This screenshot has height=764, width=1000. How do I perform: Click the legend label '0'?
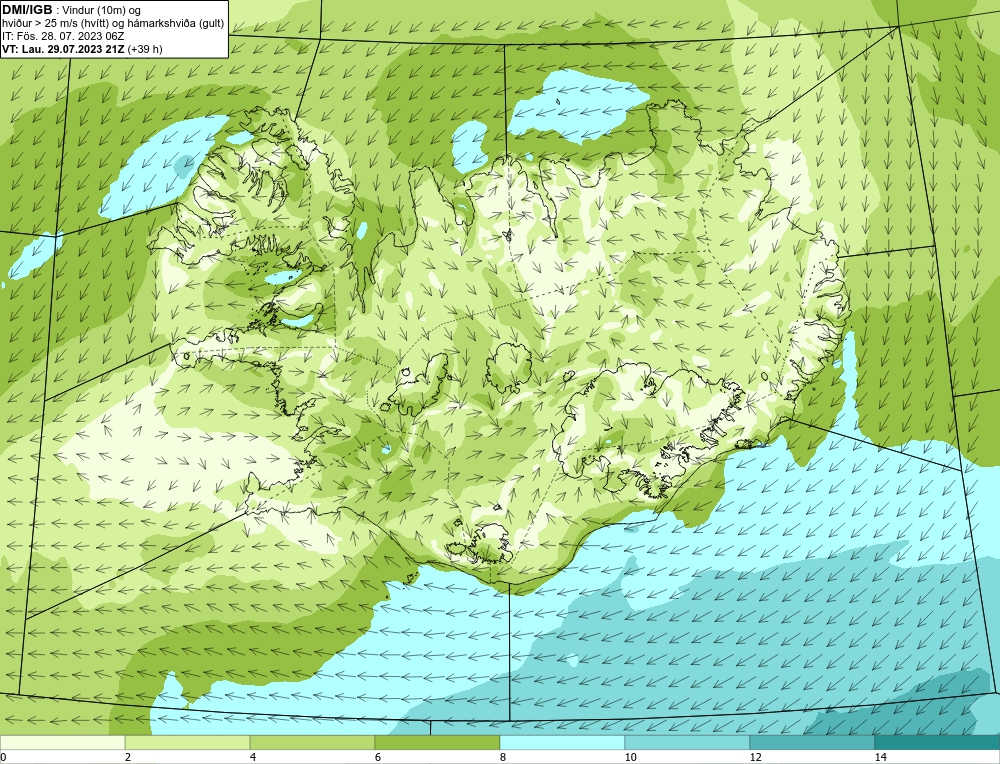3,758
